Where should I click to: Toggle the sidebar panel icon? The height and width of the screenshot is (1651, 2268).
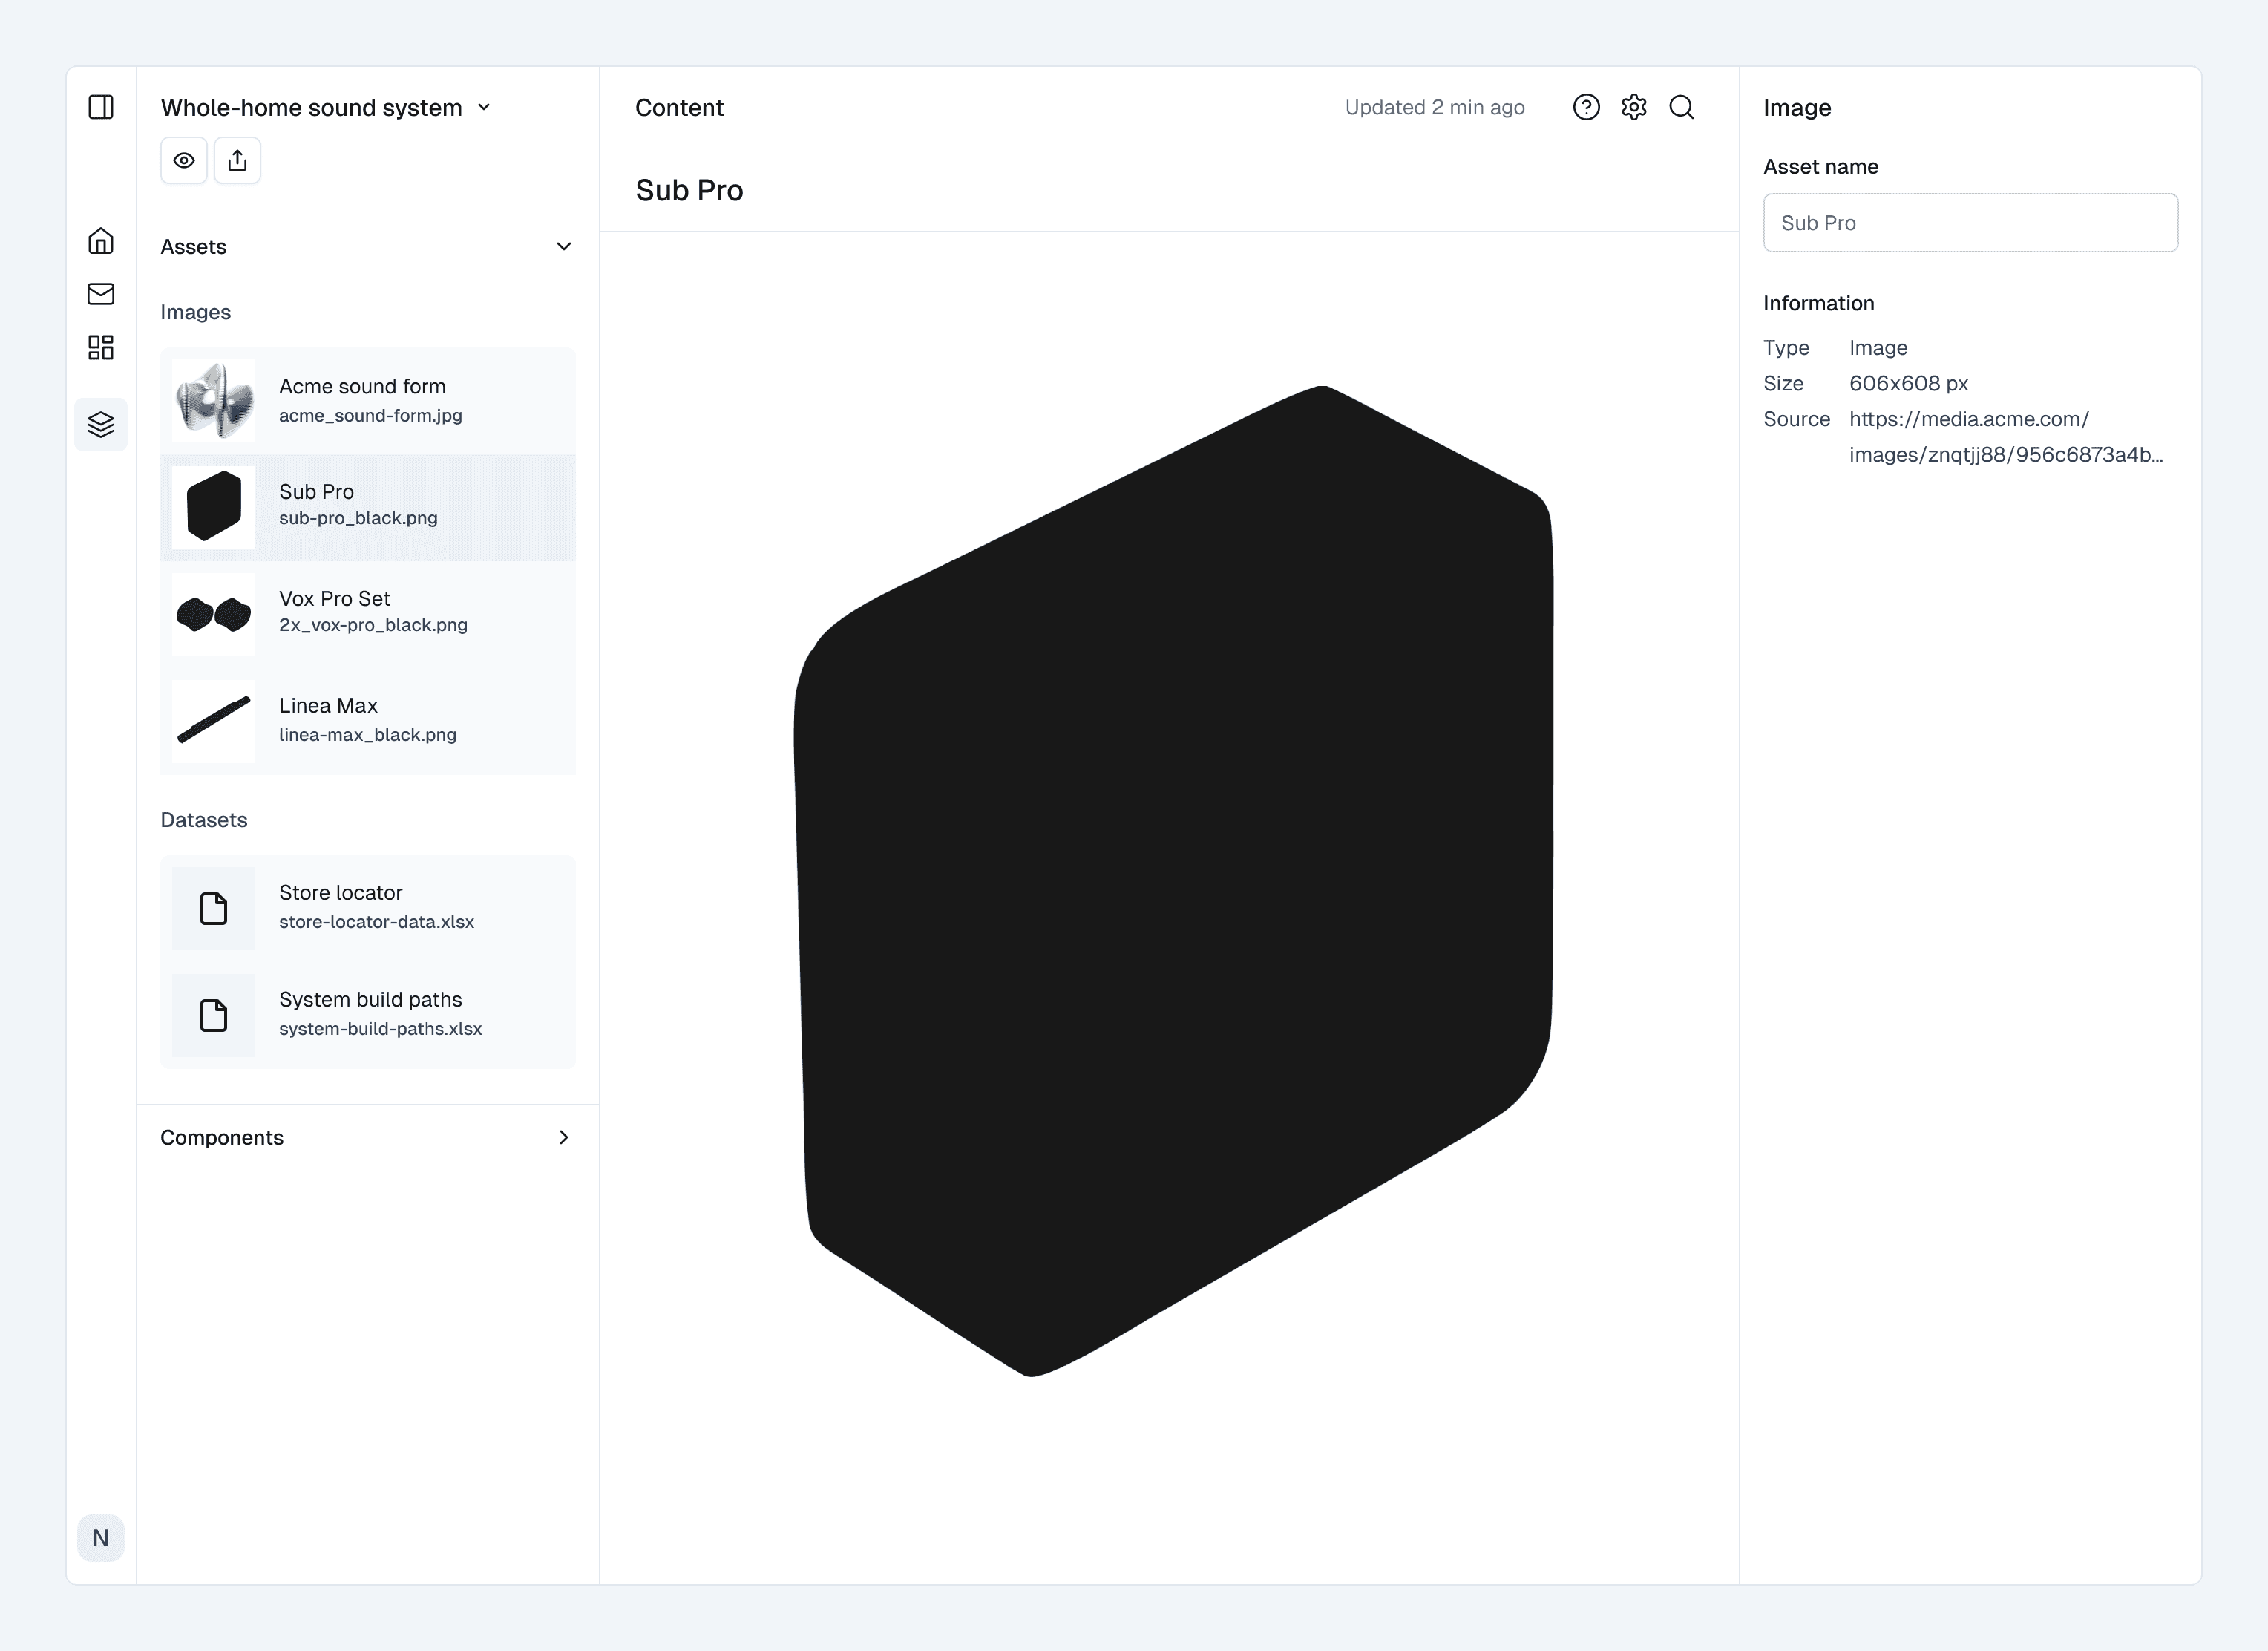pos(101,107)
